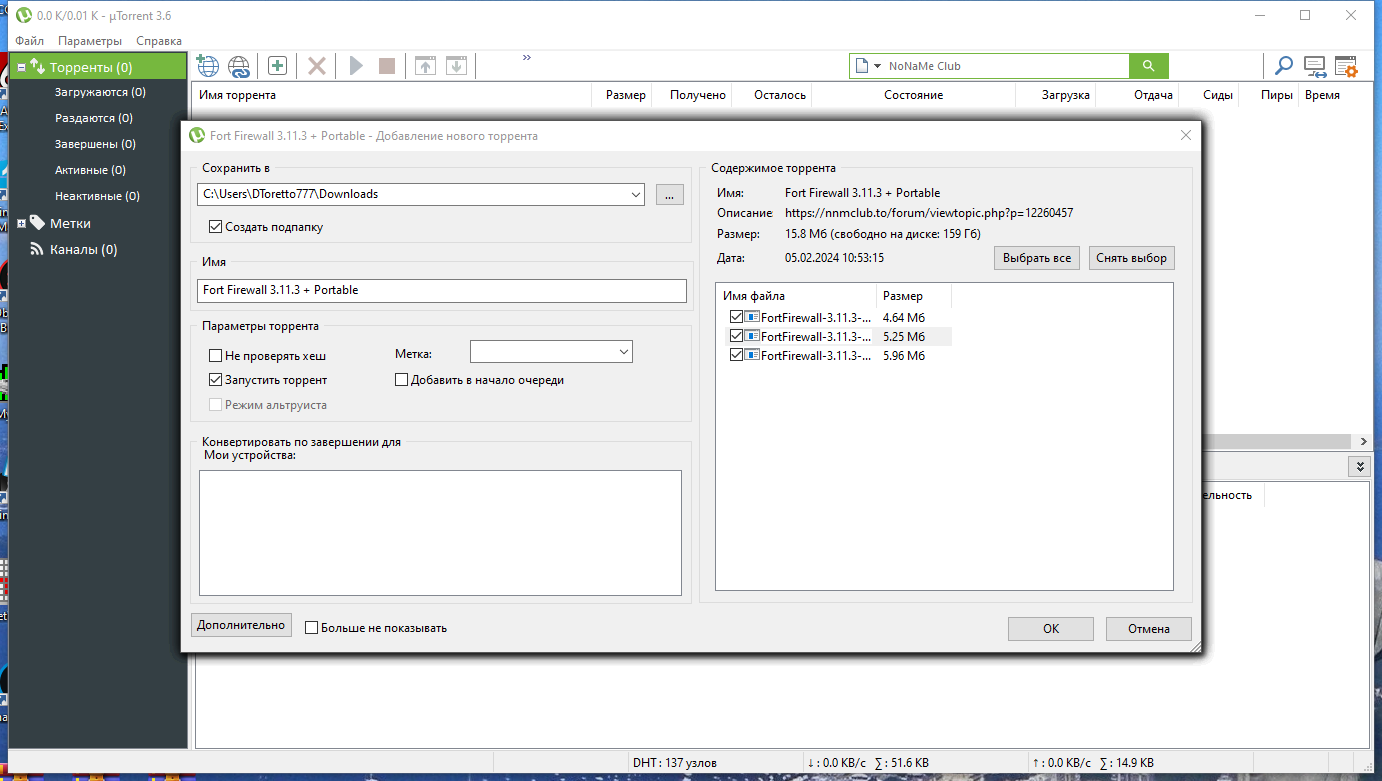
Task: Open the save path dropdown arrow
Action: [x=636, y=194]
